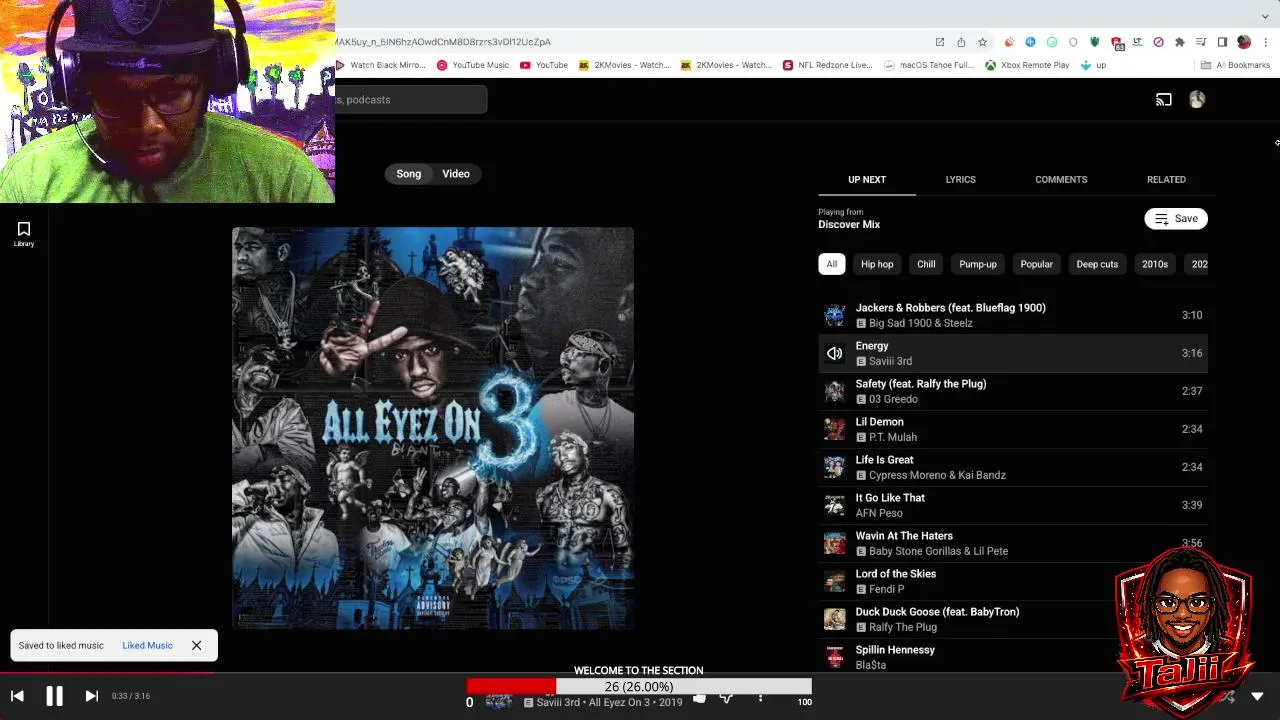
Task: Skip to the next track
Action: pyautogui.click(x=91, y=696)
